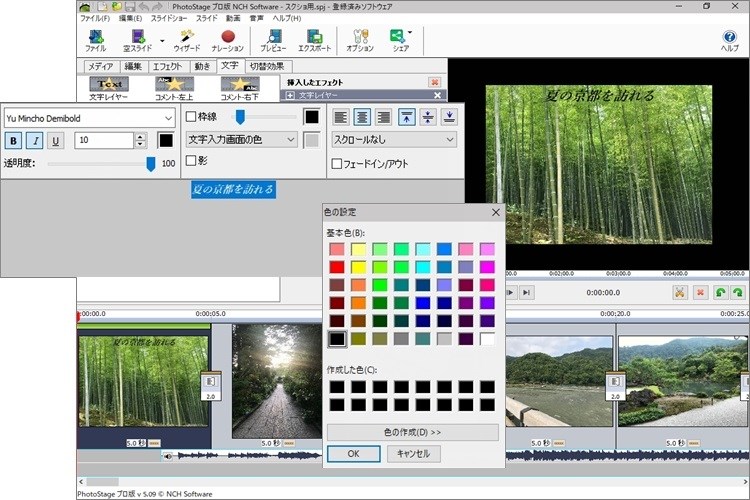Open the スクロールなし scroll dropdown

(x=394, y=140)
